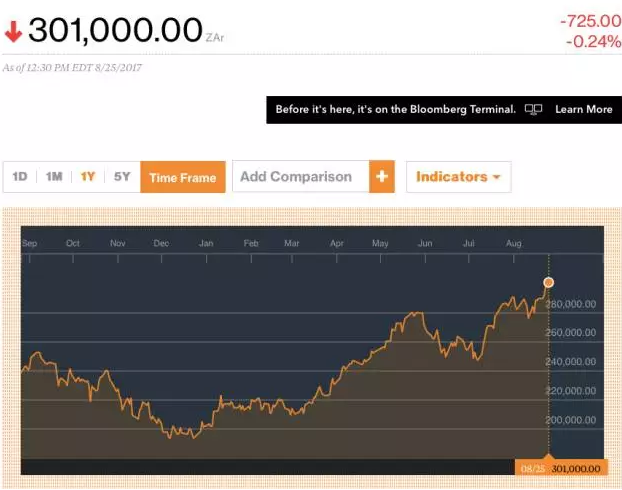The image size is (622, 490).
Task: Click the 08/25 date label below chart
Action: click(532, 468)
